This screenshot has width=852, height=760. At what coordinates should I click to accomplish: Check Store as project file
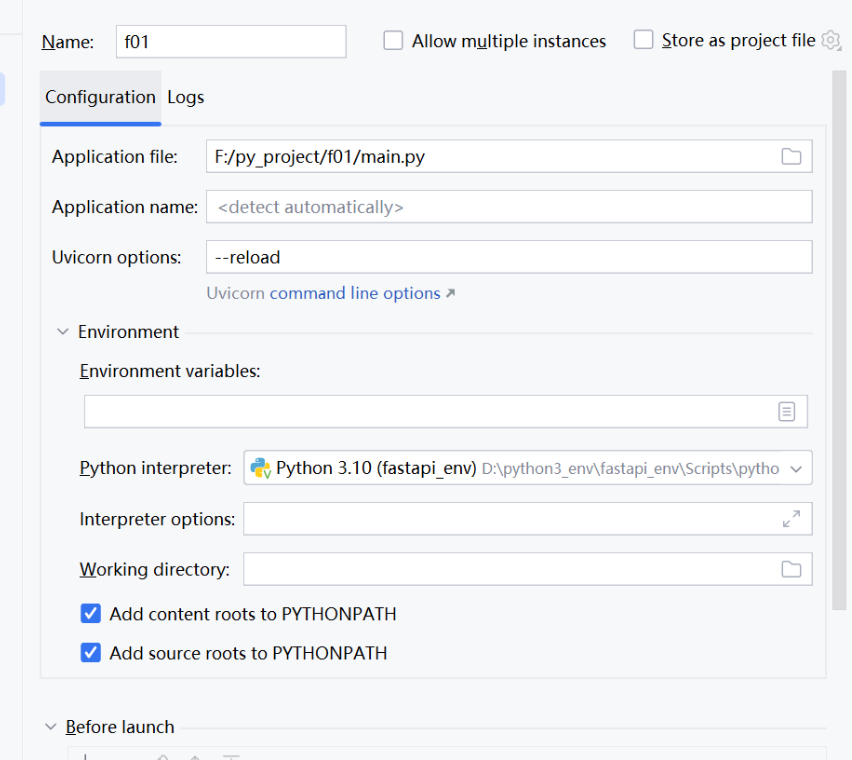click(644, 41)
